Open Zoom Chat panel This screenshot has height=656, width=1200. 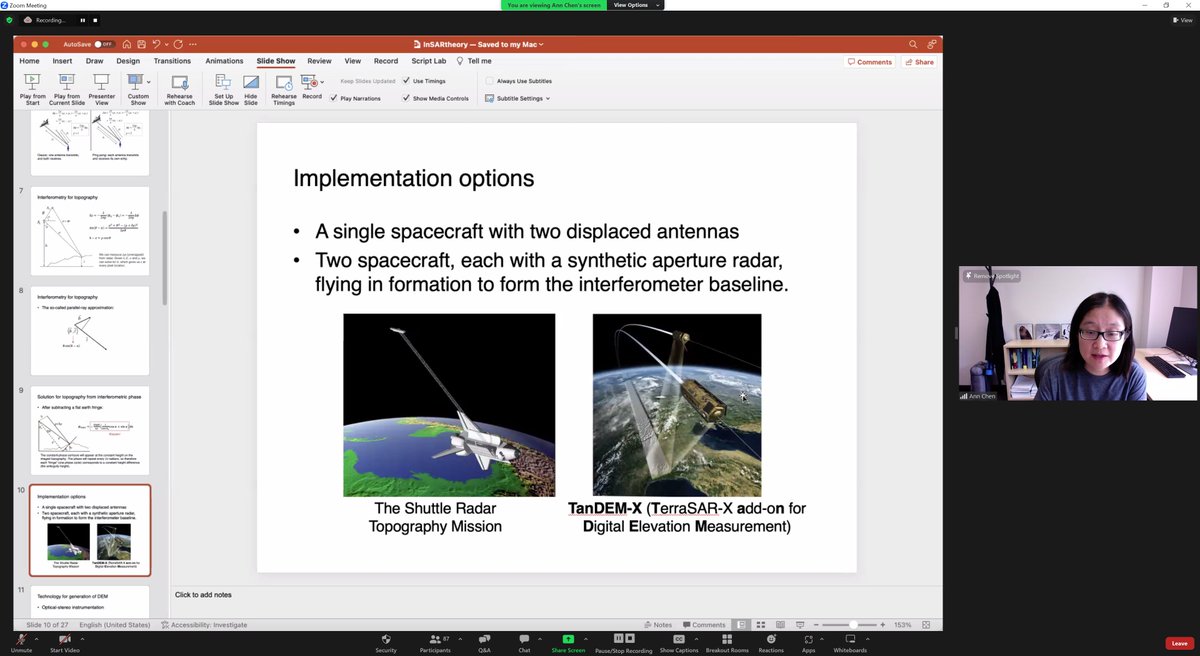coord(524,643)
